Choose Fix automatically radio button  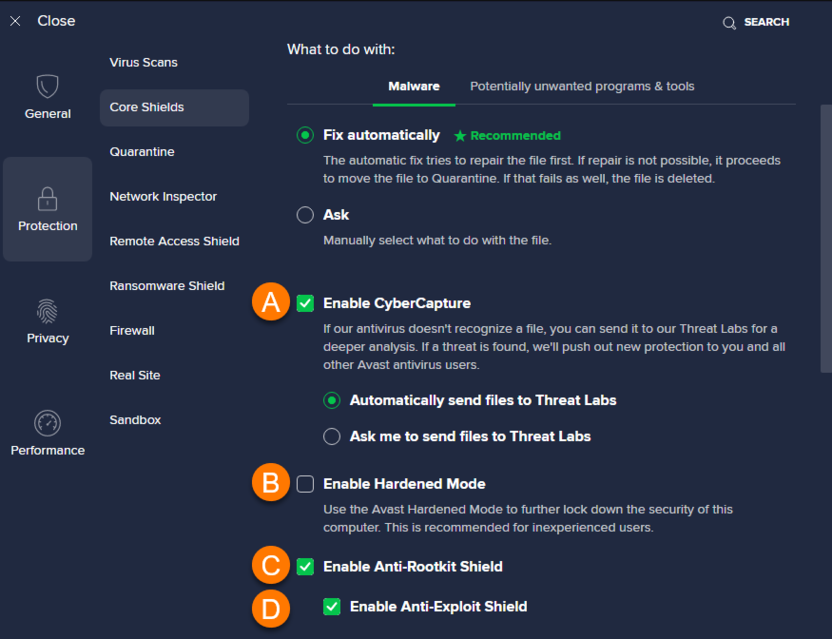point(305,135)
